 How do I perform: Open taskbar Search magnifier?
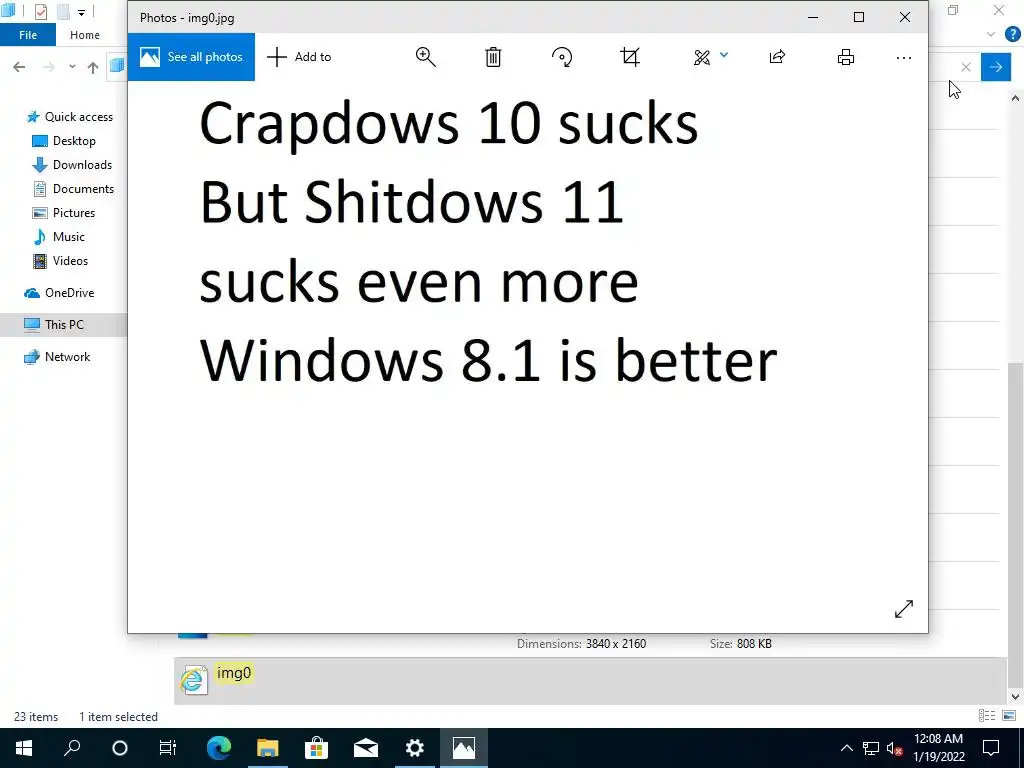tap(72, 748)
